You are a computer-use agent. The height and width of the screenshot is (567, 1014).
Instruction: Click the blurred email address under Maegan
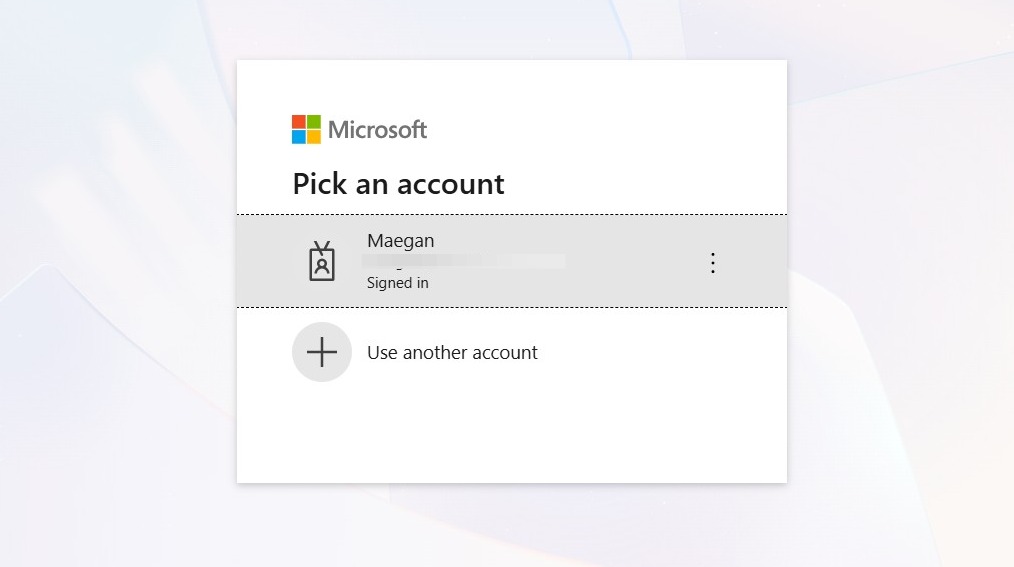click(463, 261)
